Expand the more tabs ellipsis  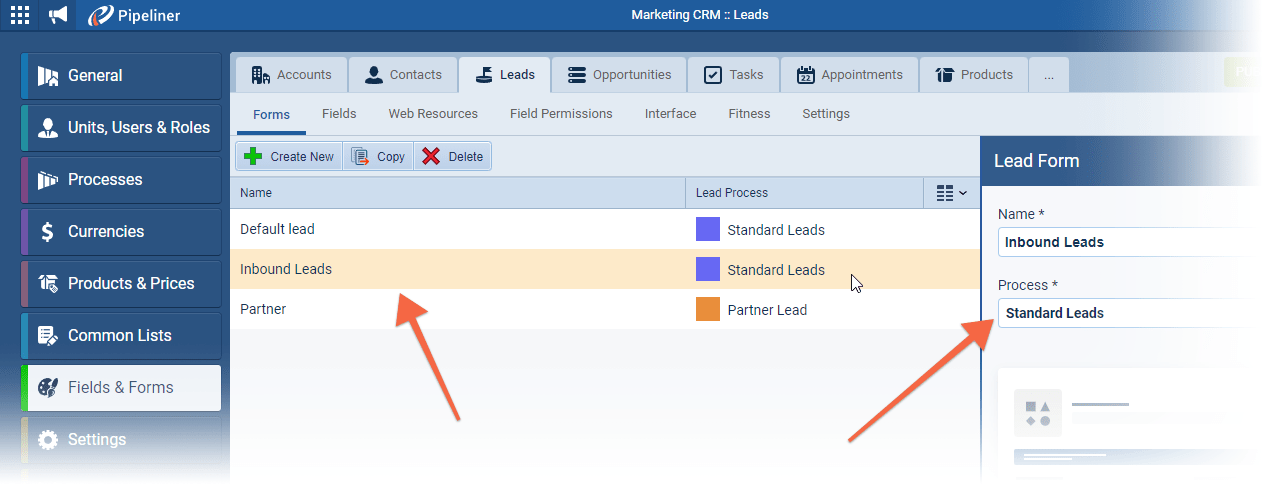click(x=1048, y=75)
